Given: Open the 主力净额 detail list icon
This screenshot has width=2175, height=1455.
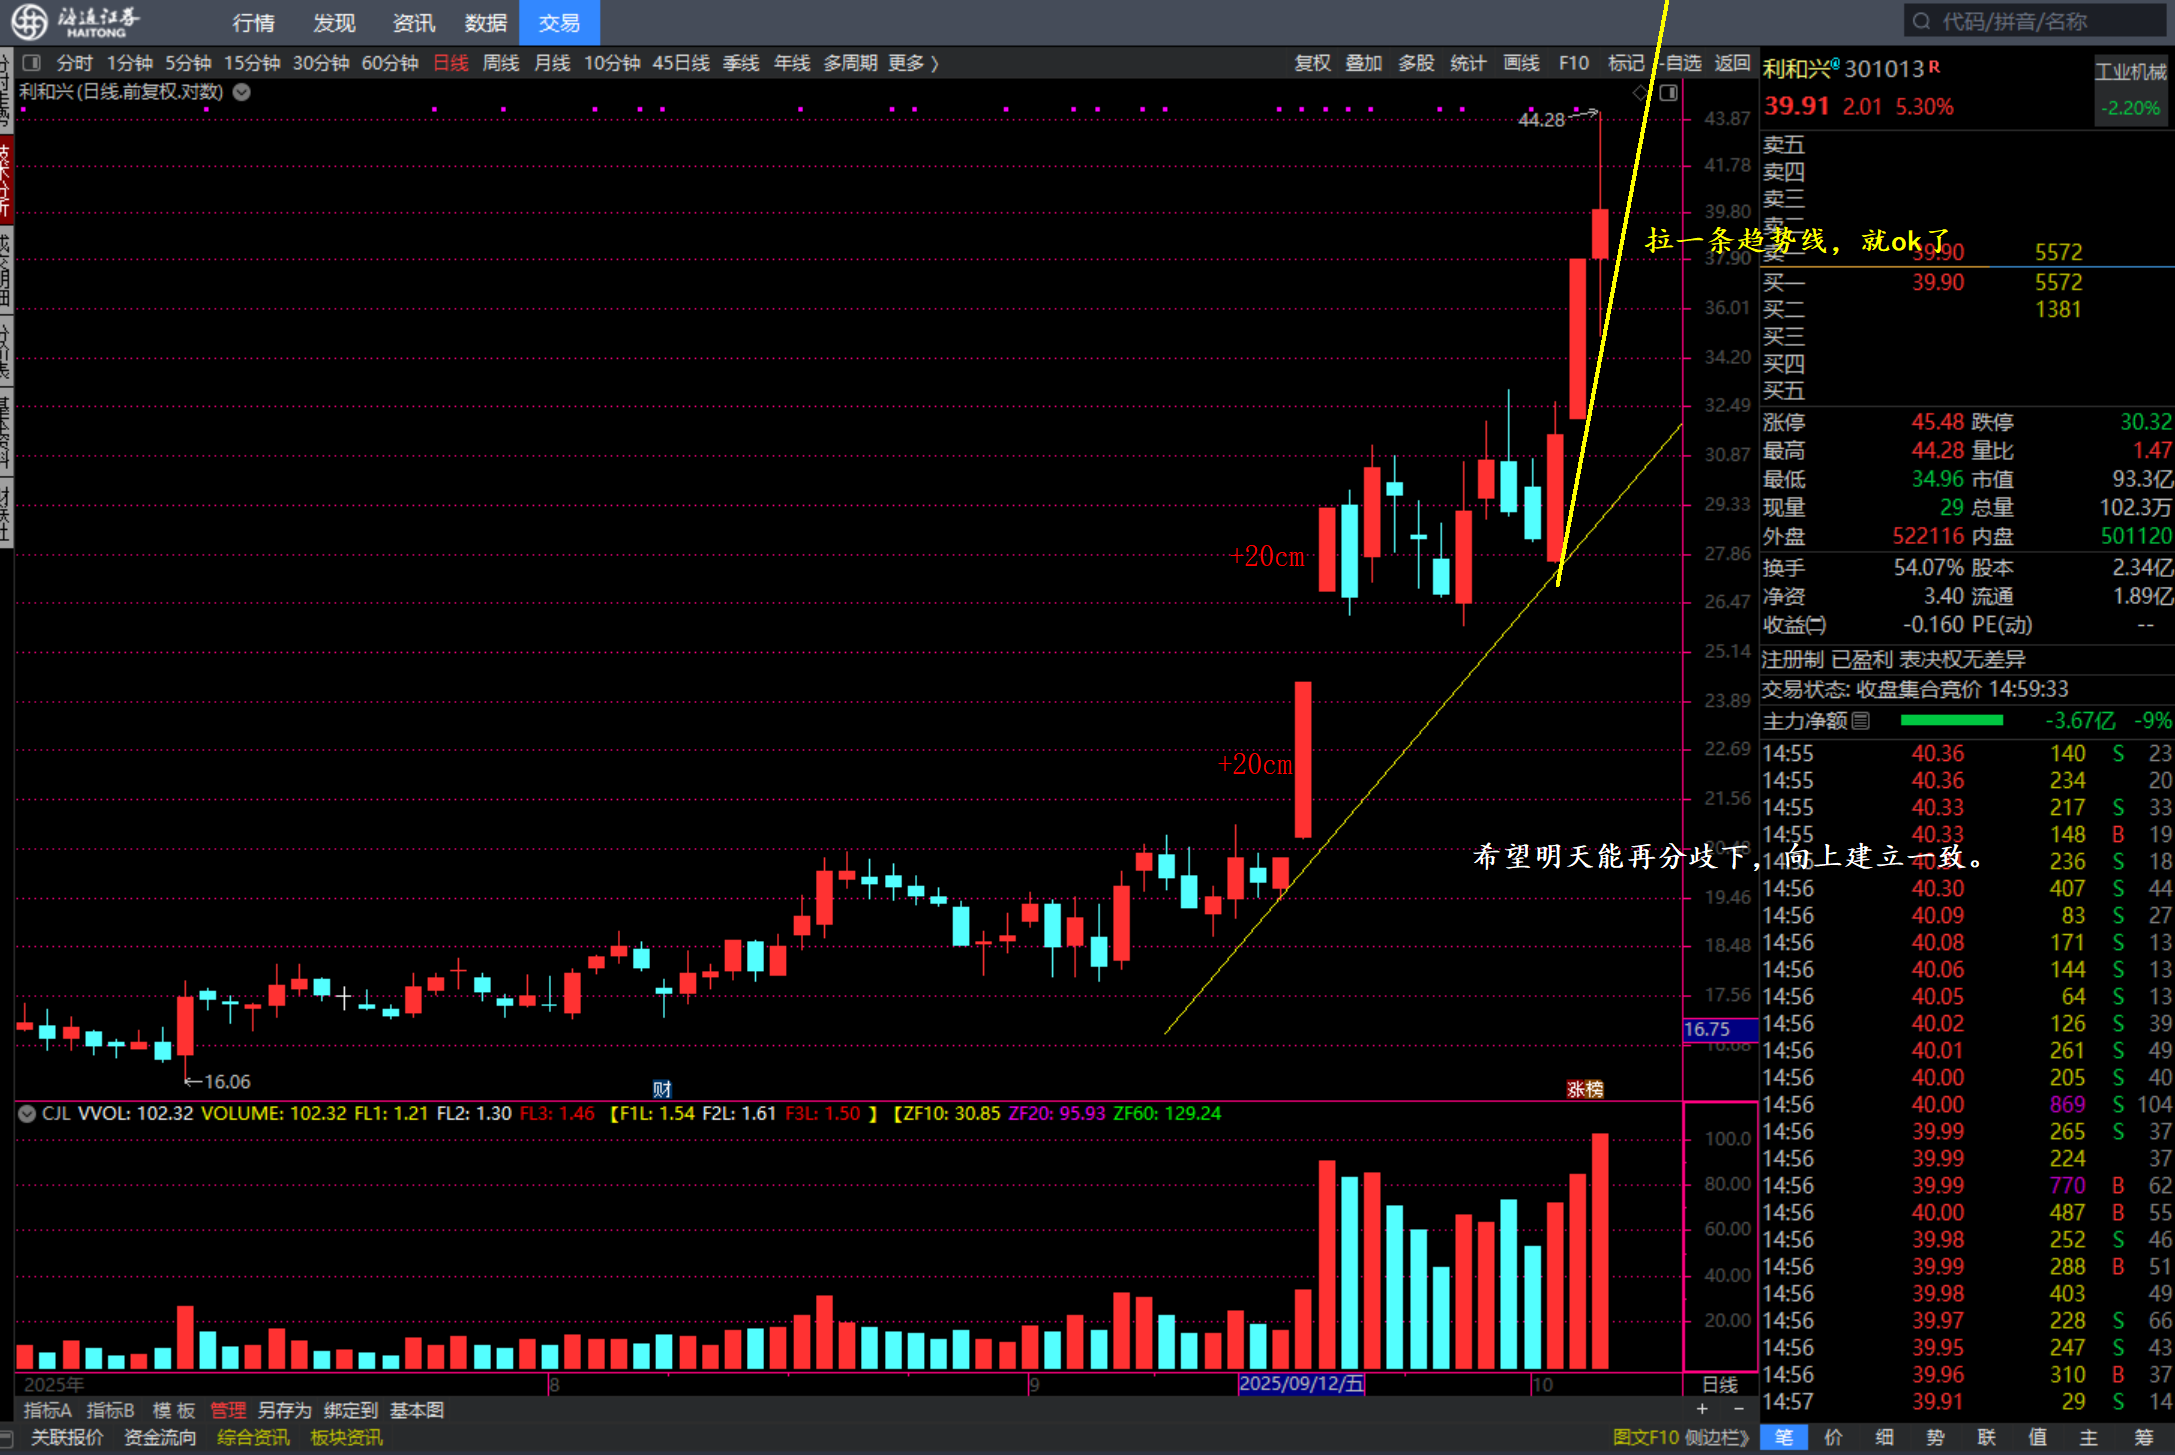Looking at the screenshot, I should click(x=1861, y=721).
